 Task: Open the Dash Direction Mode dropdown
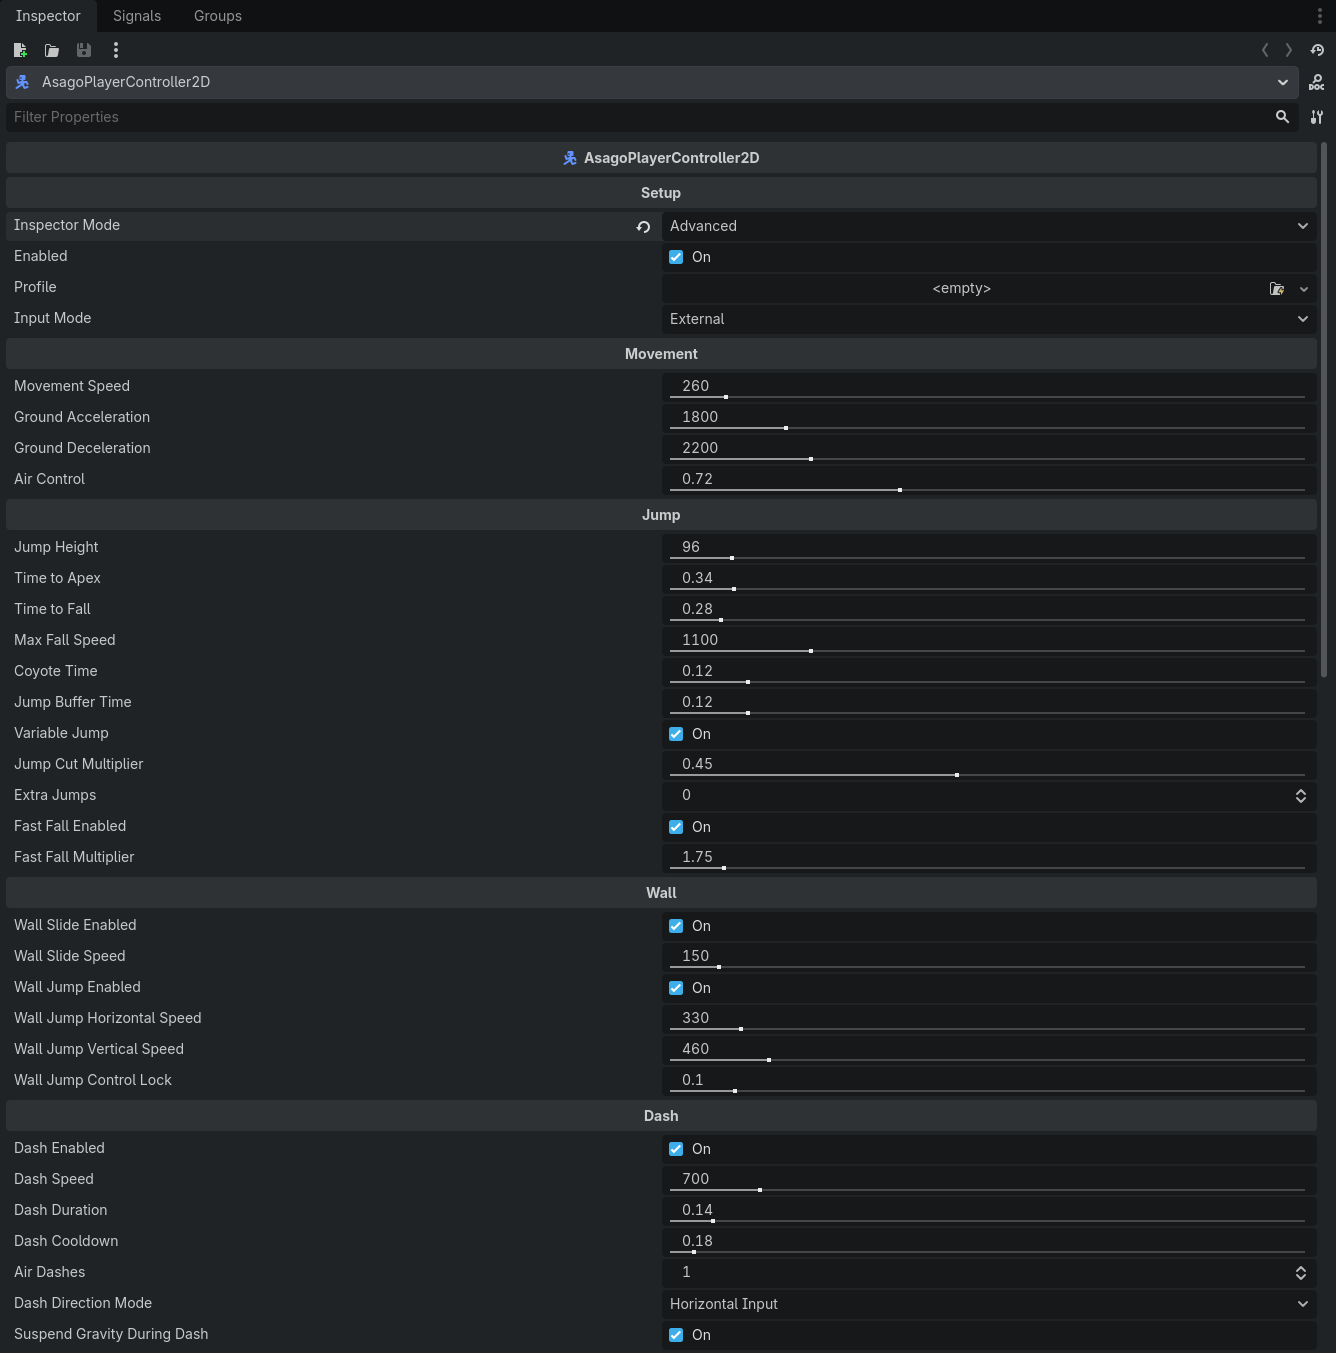pos(989,1304)
